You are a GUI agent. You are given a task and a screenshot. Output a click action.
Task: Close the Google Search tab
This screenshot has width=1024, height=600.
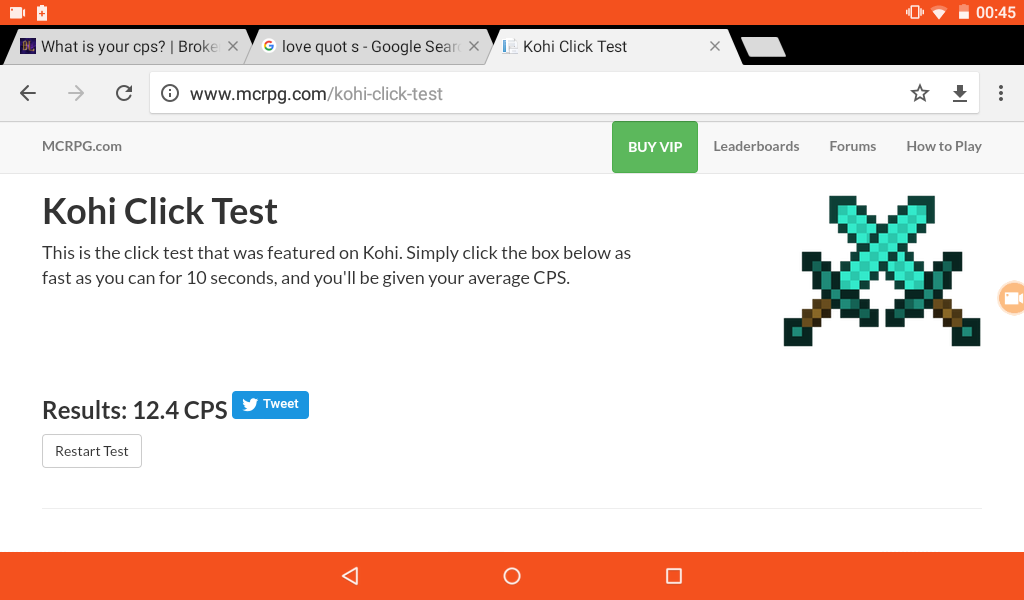pos(474,46)
